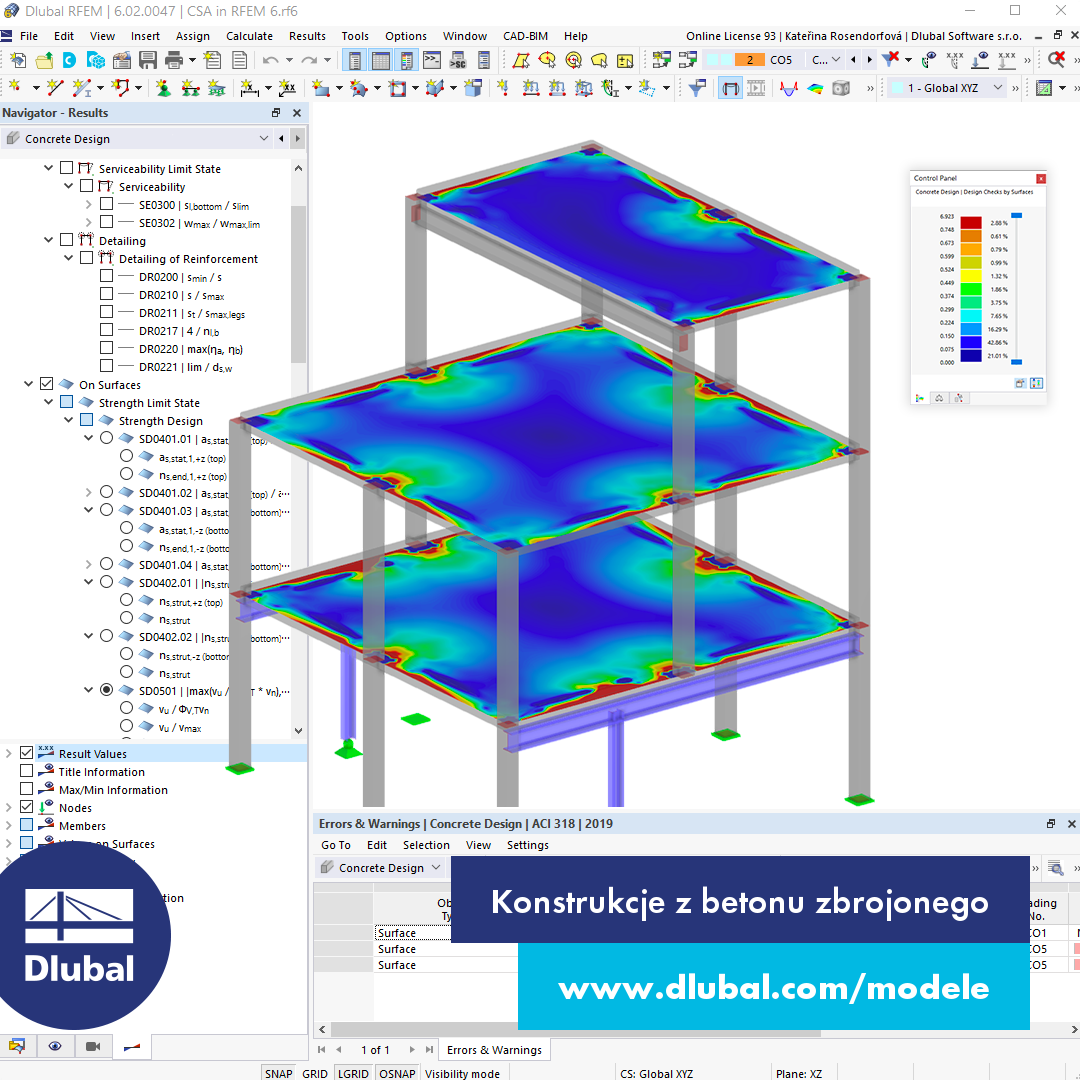Select the SD0401.01 radio button
1080x1080 pixels.
click(x=107, y=438)
